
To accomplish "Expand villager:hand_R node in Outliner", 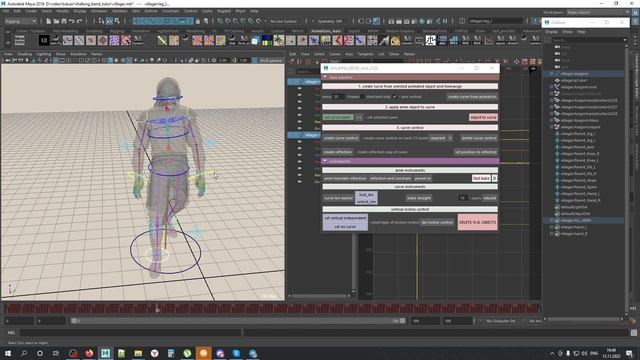I will point(551,233).
